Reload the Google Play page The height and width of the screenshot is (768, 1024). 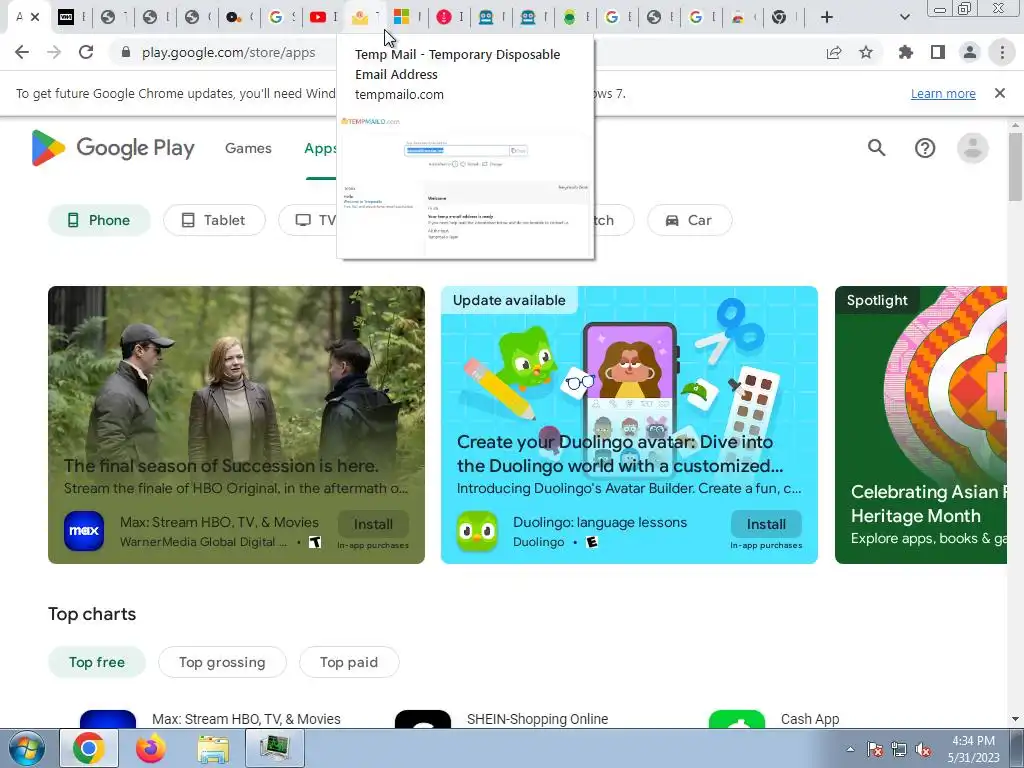(86, 52)
